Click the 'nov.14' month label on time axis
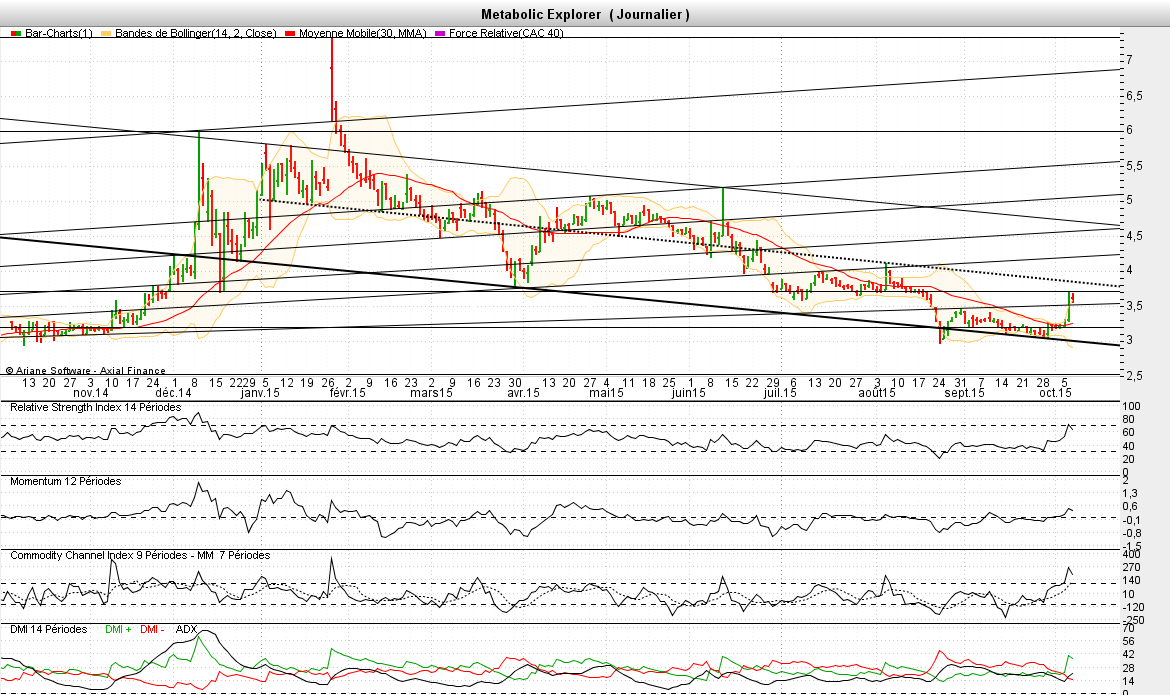The width and height of the screenshot is (1170, 695). click(x=91, y=393)
